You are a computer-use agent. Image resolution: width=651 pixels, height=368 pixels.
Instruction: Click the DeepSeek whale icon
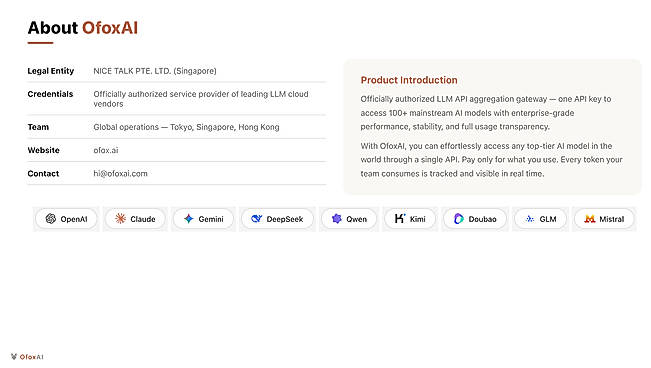[257, 218]
